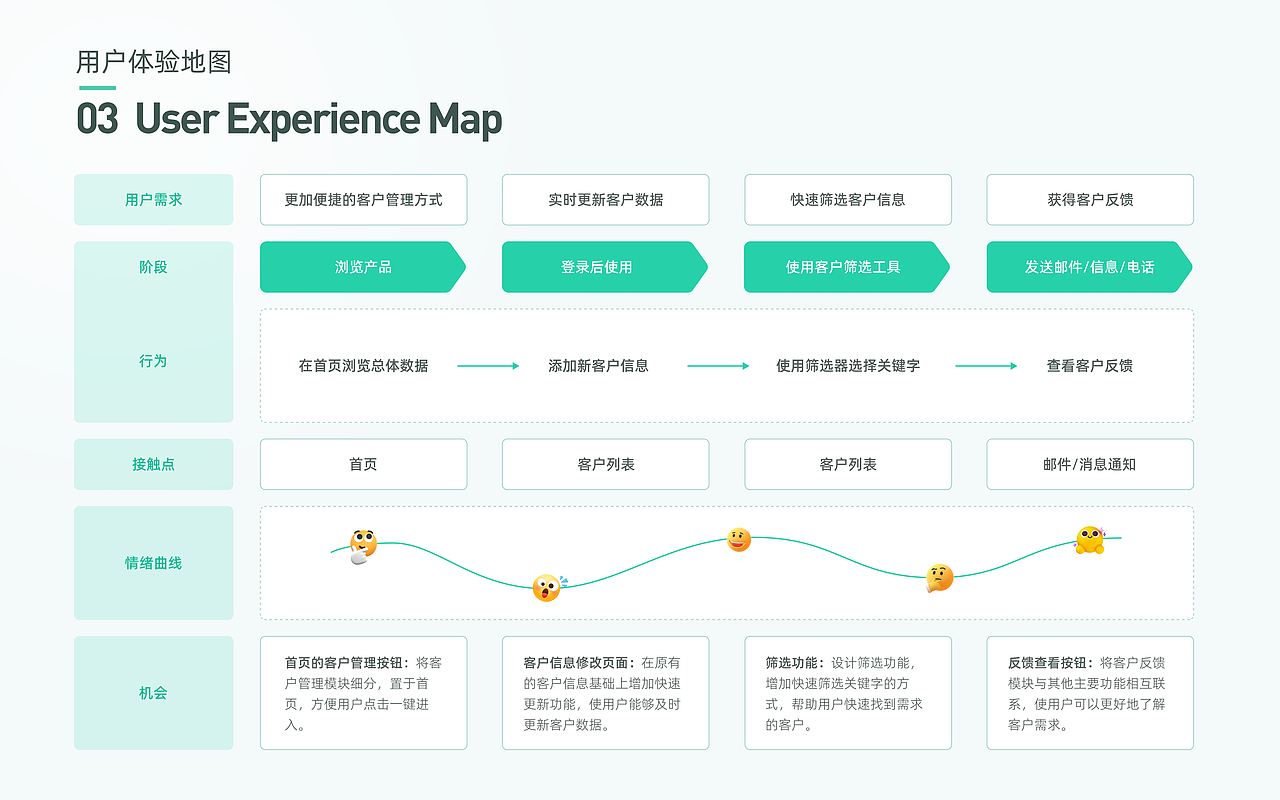Click 客户列表 touchpoint under 使用客户筛选工具 stage
The image size is (1280, 800).
coord(848,464)
